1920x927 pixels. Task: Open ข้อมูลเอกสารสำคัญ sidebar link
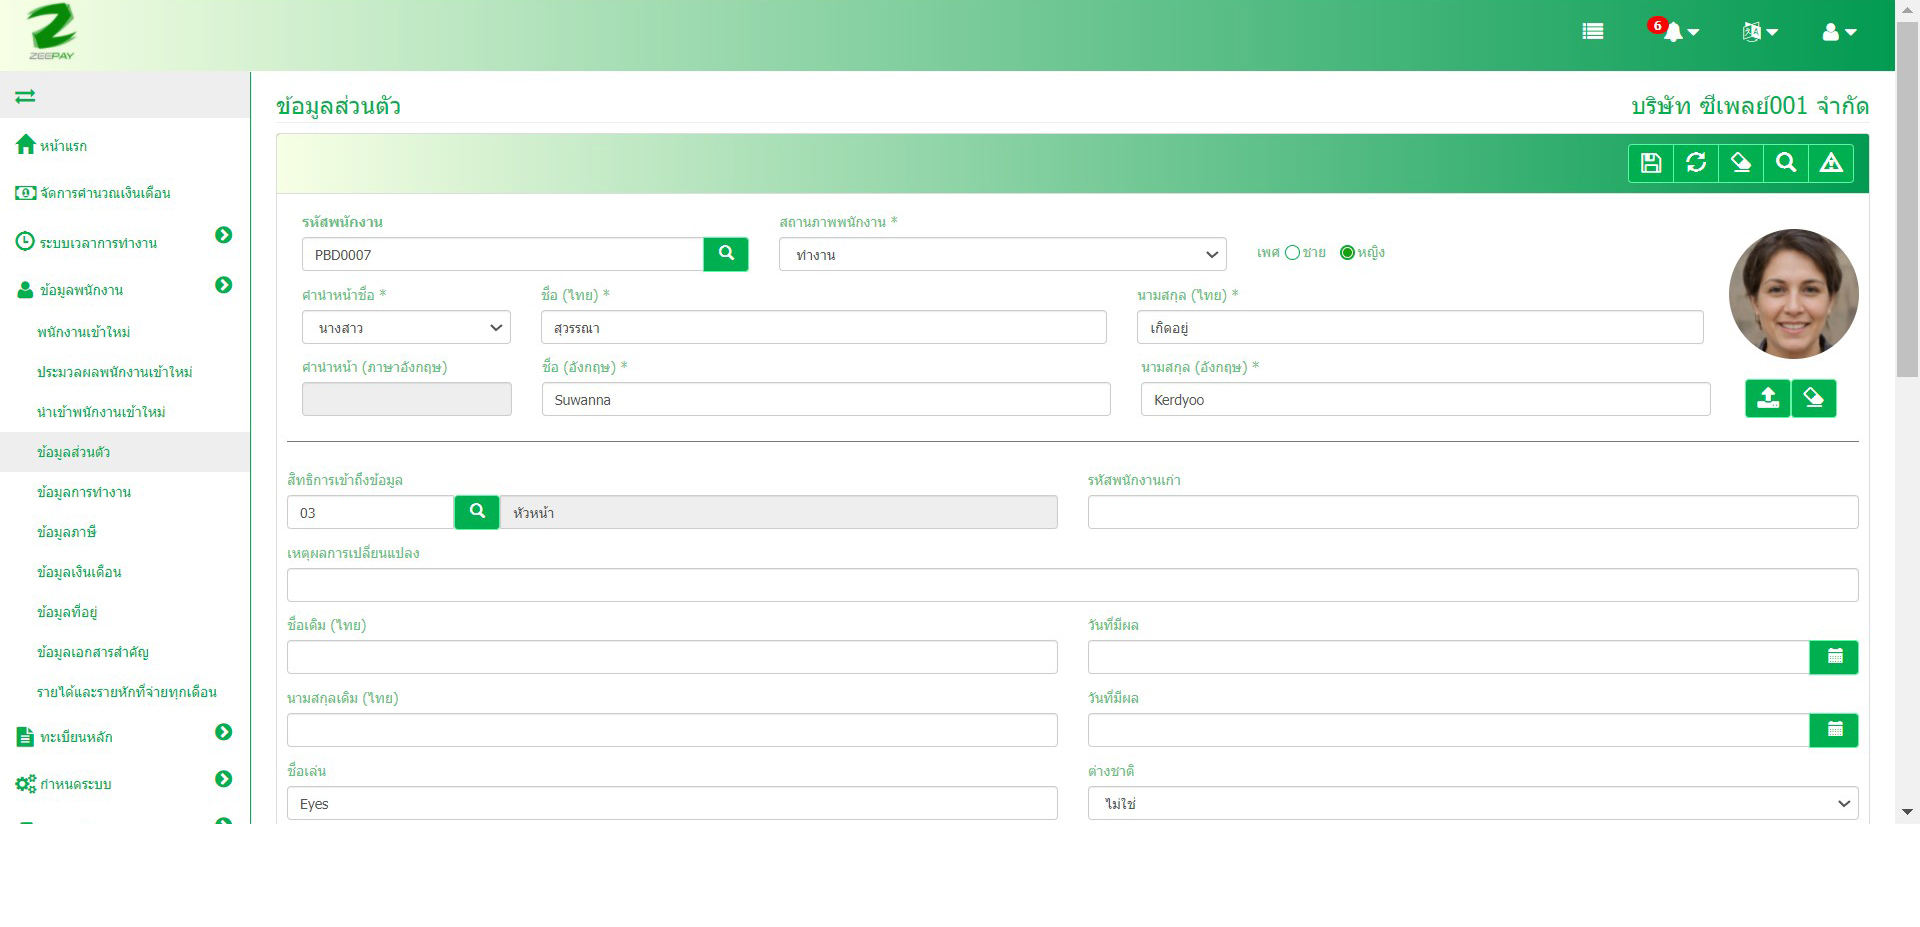(93, 652)
